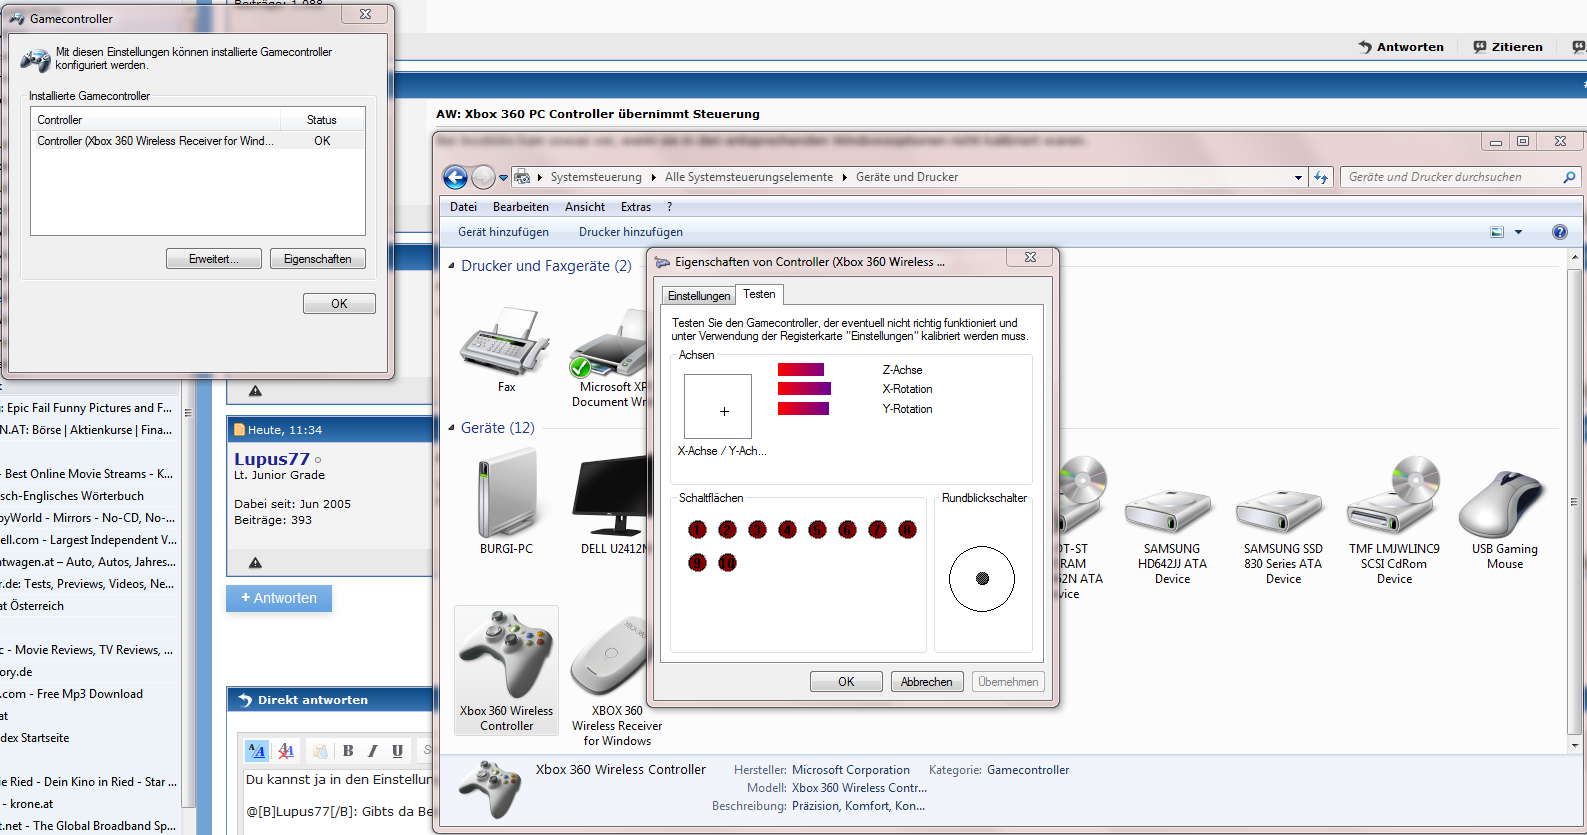Click Eigenschaften button in Gamecontroller window
This screenshot has width=1587, height=835.
(x=318, y=259)
